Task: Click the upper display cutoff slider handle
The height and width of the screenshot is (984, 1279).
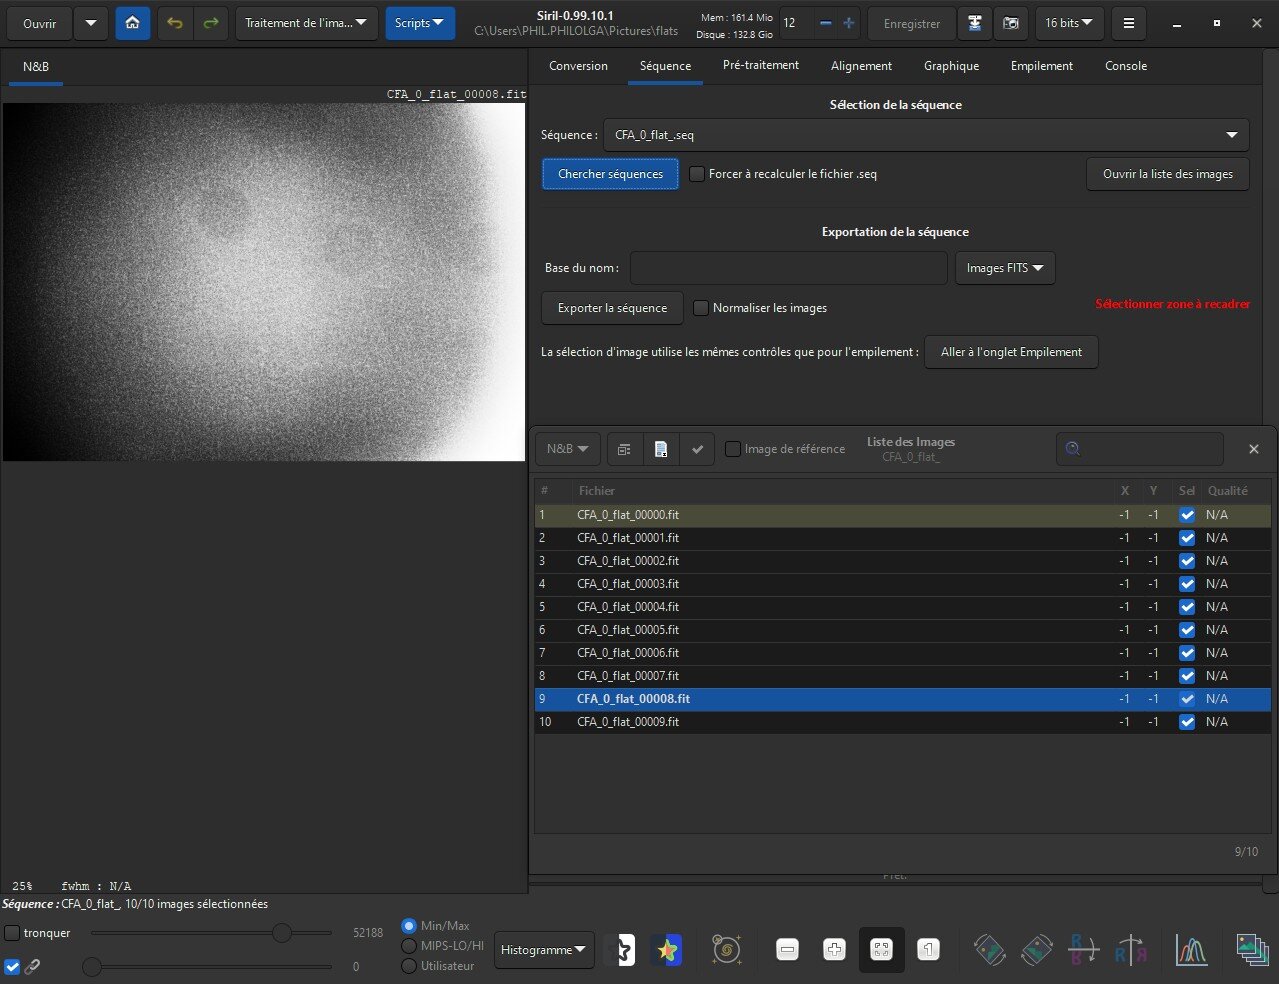Action: point(282,933)
